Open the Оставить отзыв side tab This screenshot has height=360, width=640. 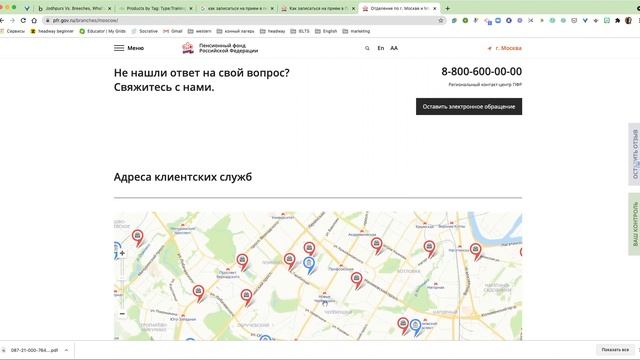coord(634,154)
